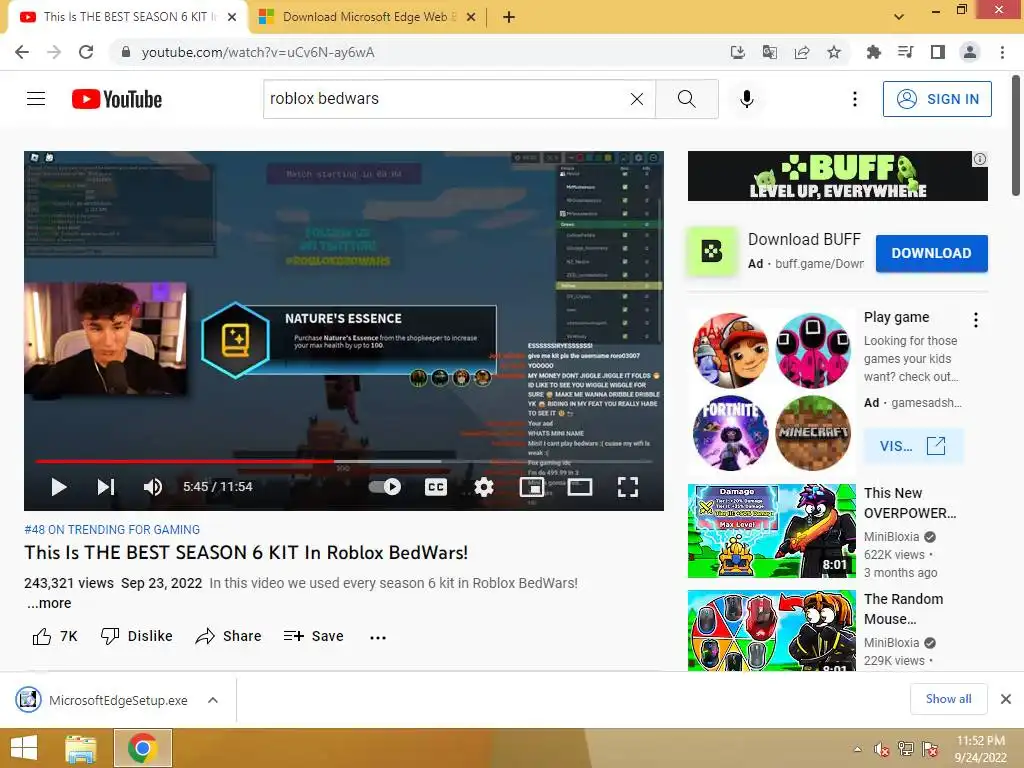Viewport: 1024px width, 768px height.
Task: Open Chrome extensions puzzle icon
Action: point(873,52)
